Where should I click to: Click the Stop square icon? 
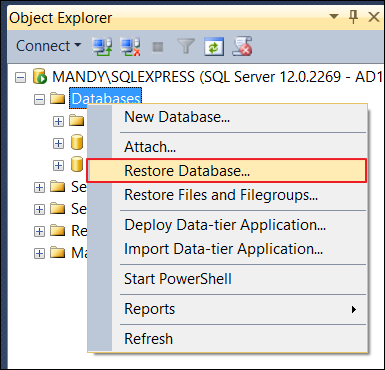click(x=158, y=47)
